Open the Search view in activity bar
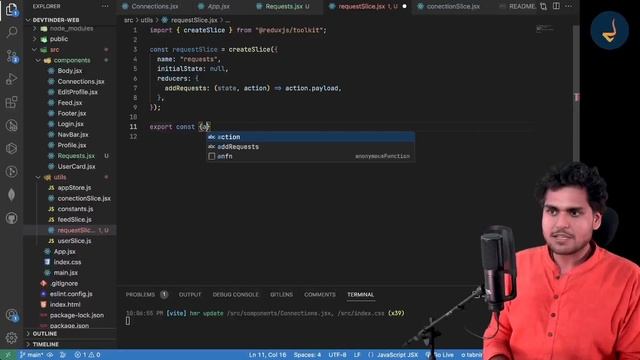The width and height of the screenshot is (640, 360). point(11,32)
